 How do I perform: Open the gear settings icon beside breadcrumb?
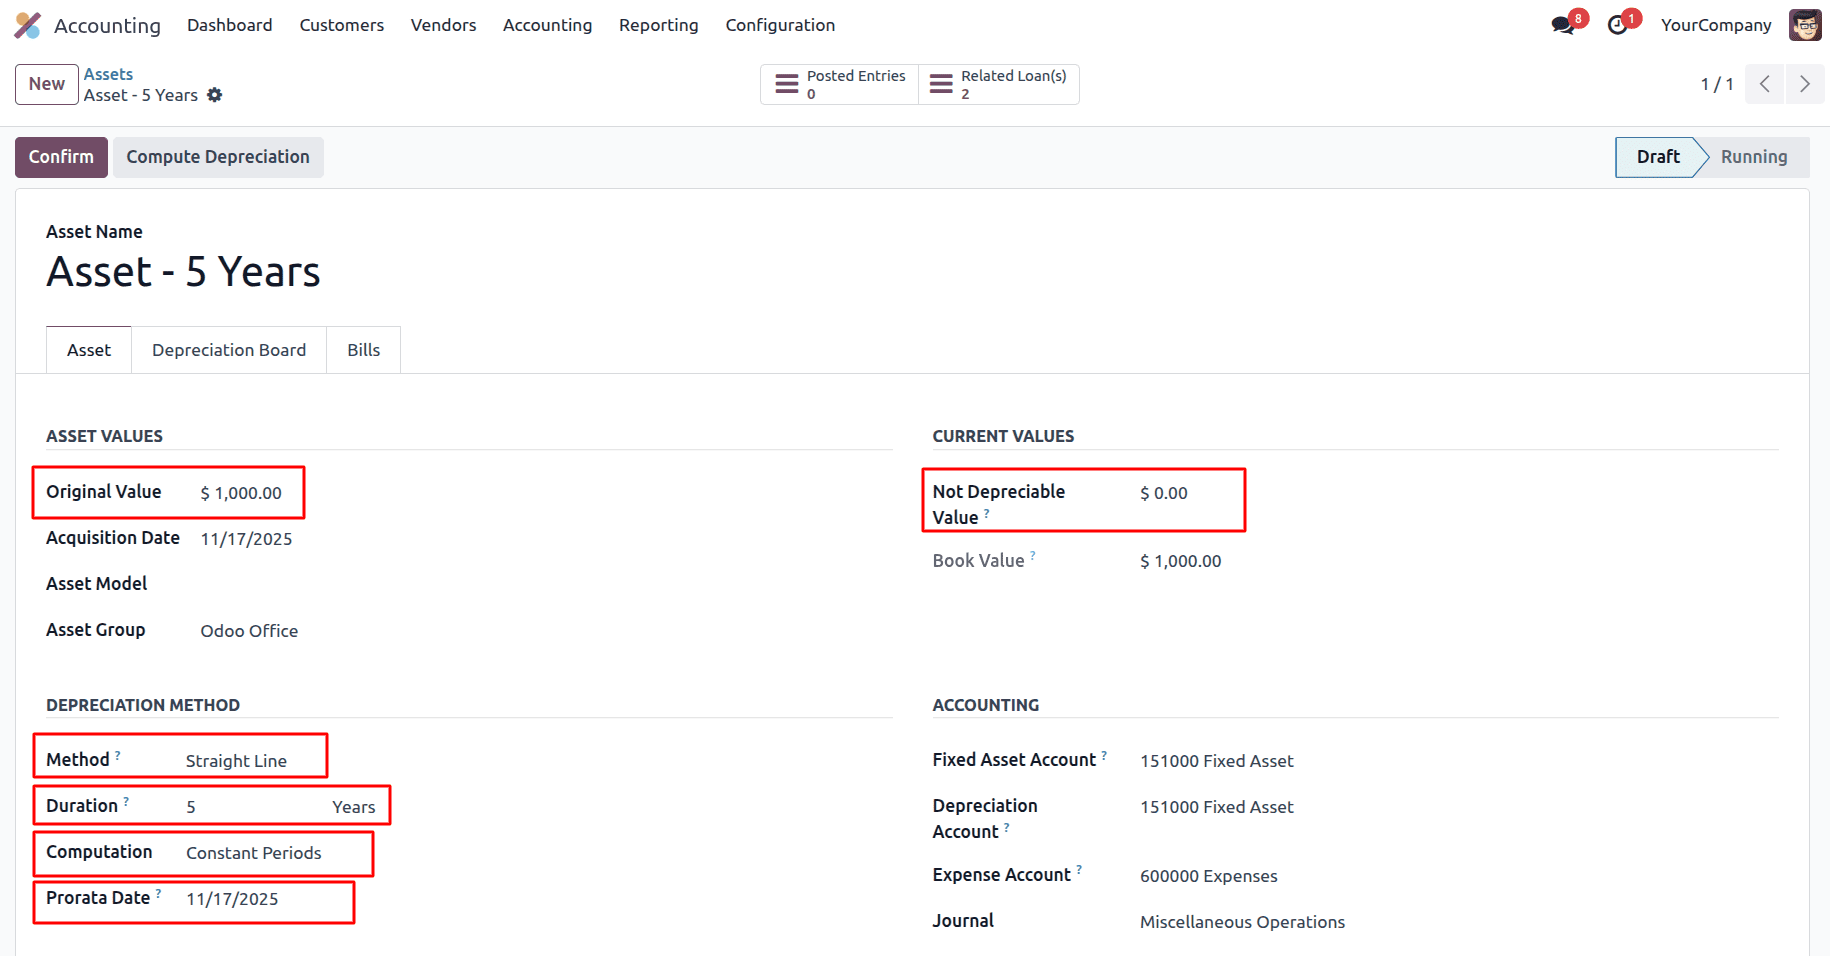pyautogui.click(x=215, y=95)
